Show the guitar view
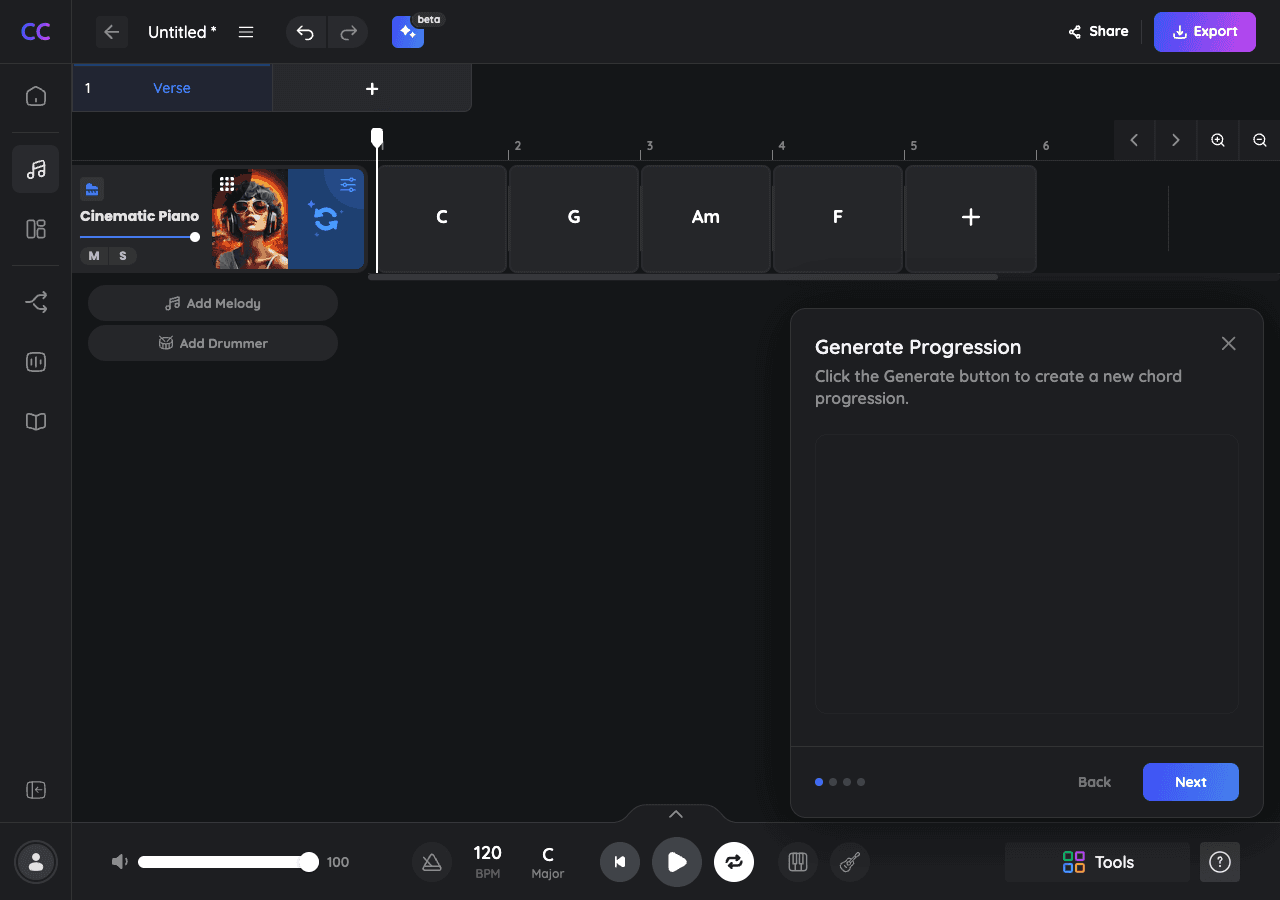1280x900 pixels. click(850, 862)
